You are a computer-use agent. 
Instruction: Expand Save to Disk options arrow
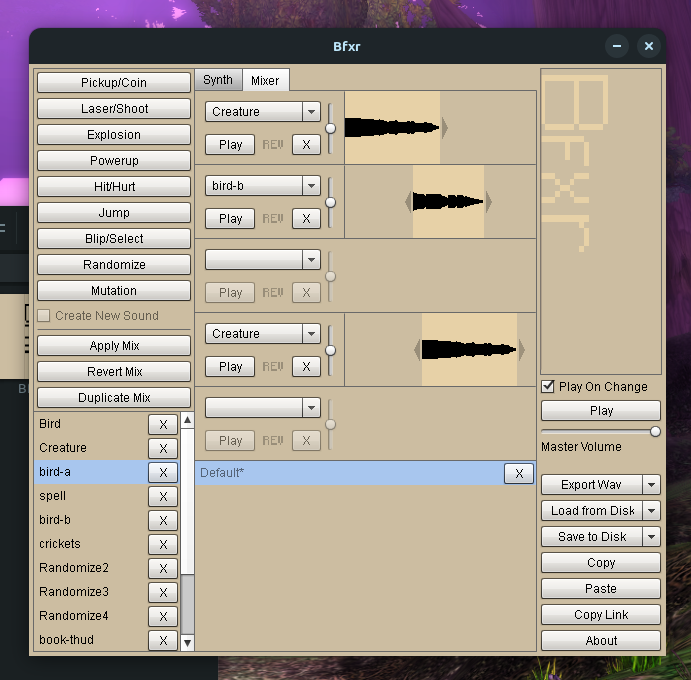[651, 537]
